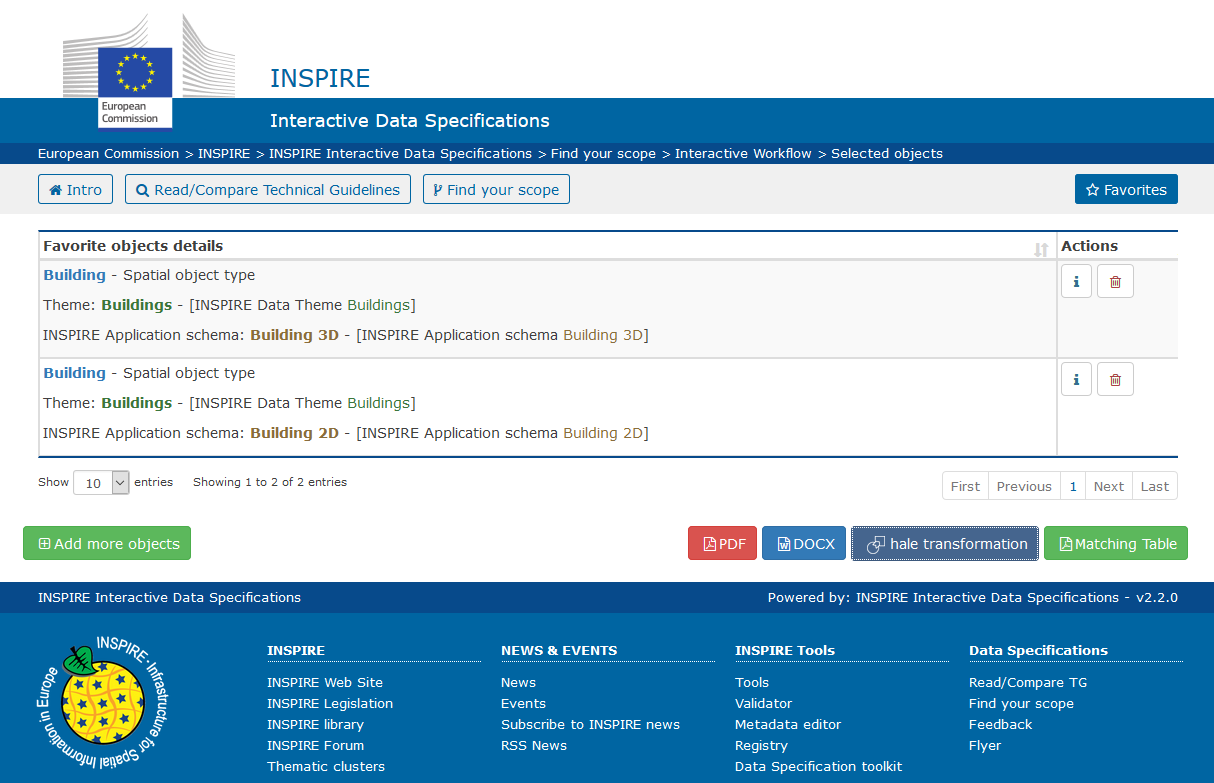The height and width of the screenshot is (783, 1214).
Task: Open info for Building 2D row
Action: (1076, 379)
